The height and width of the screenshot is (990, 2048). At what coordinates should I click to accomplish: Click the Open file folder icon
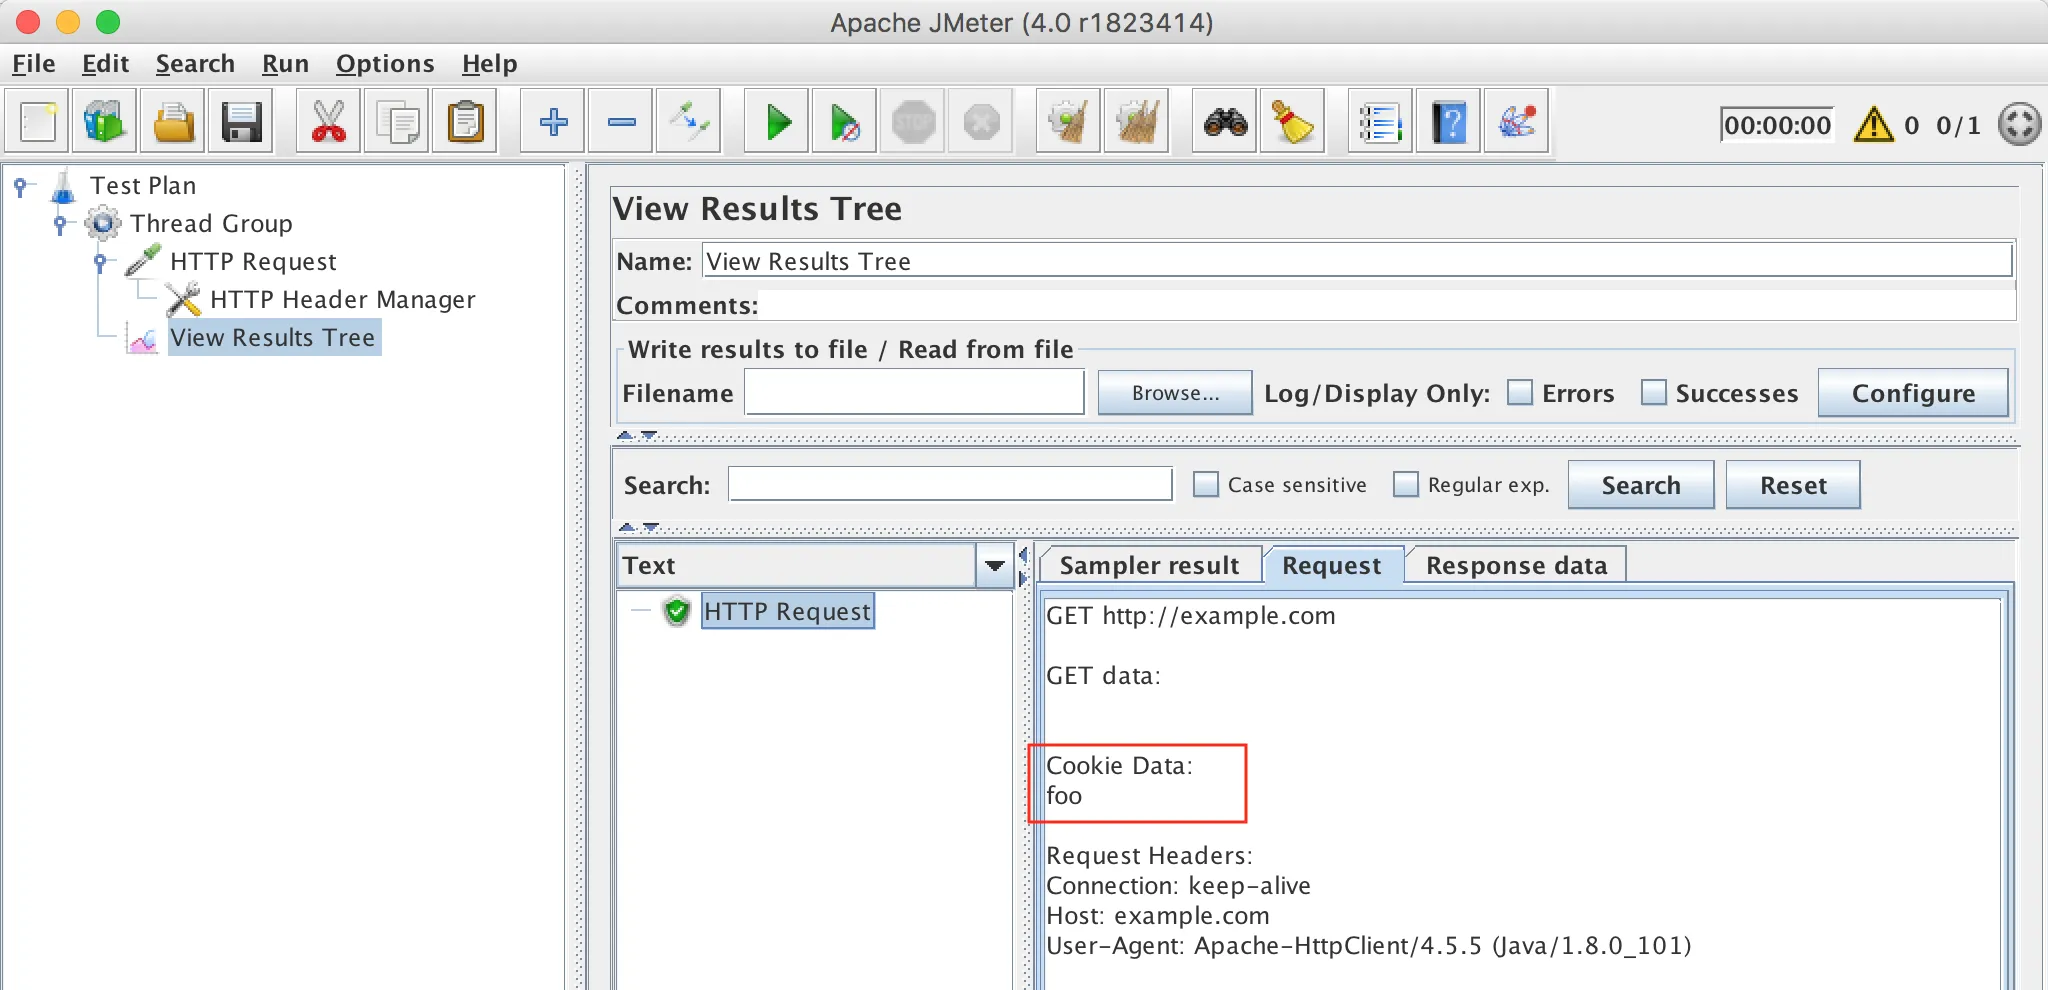(173, 122)
